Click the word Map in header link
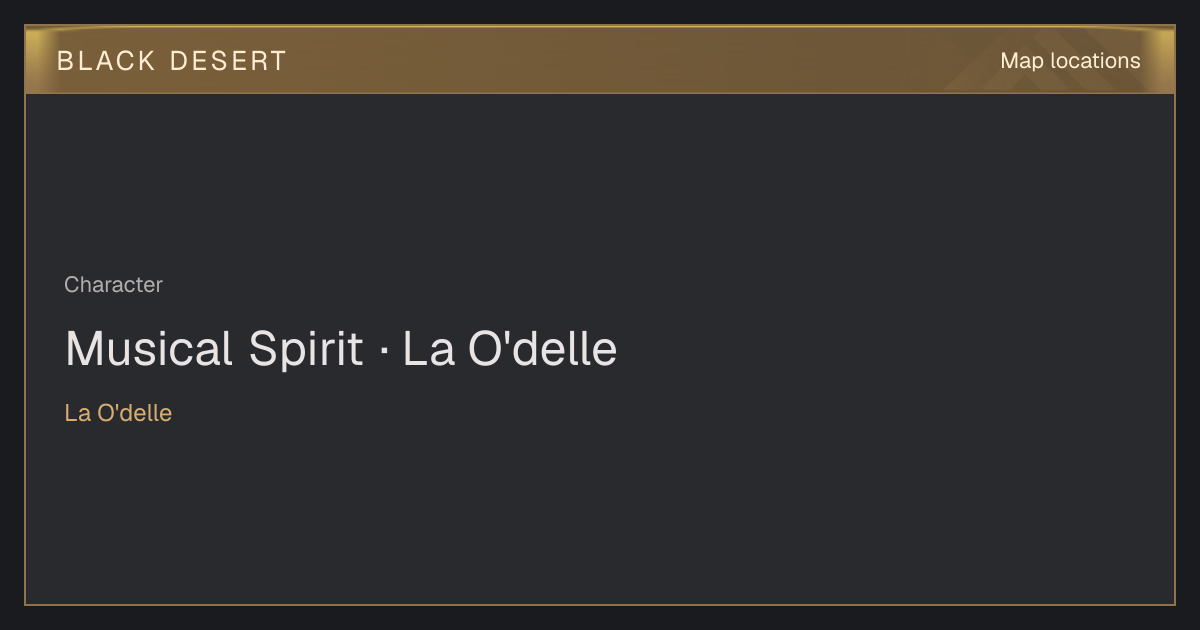The height and width of the screenshot is (630, 1200). click(1022, 61)
